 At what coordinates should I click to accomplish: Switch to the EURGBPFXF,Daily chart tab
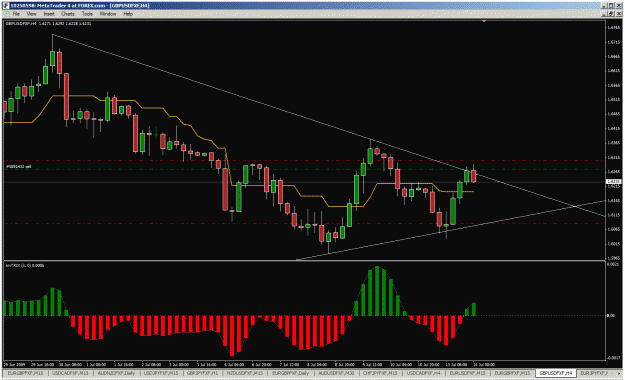[x=291, y=373]
